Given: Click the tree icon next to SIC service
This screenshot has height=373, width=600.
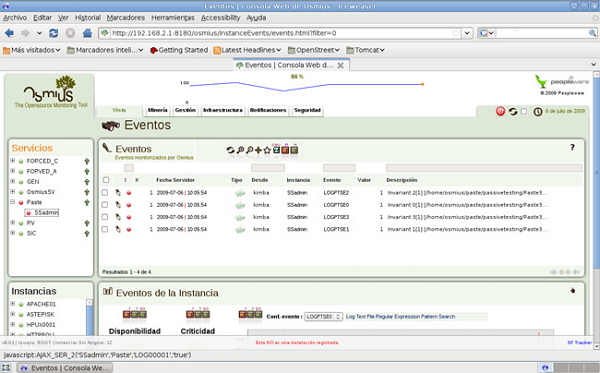Looking at the screenshot, I should [x=87, y=234].
